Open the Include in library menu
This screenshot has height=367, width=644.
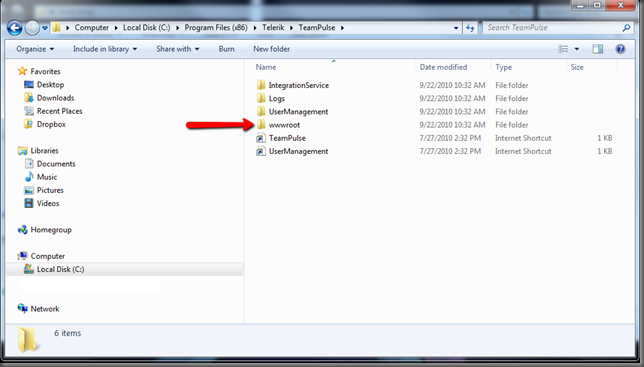[105, 49]
